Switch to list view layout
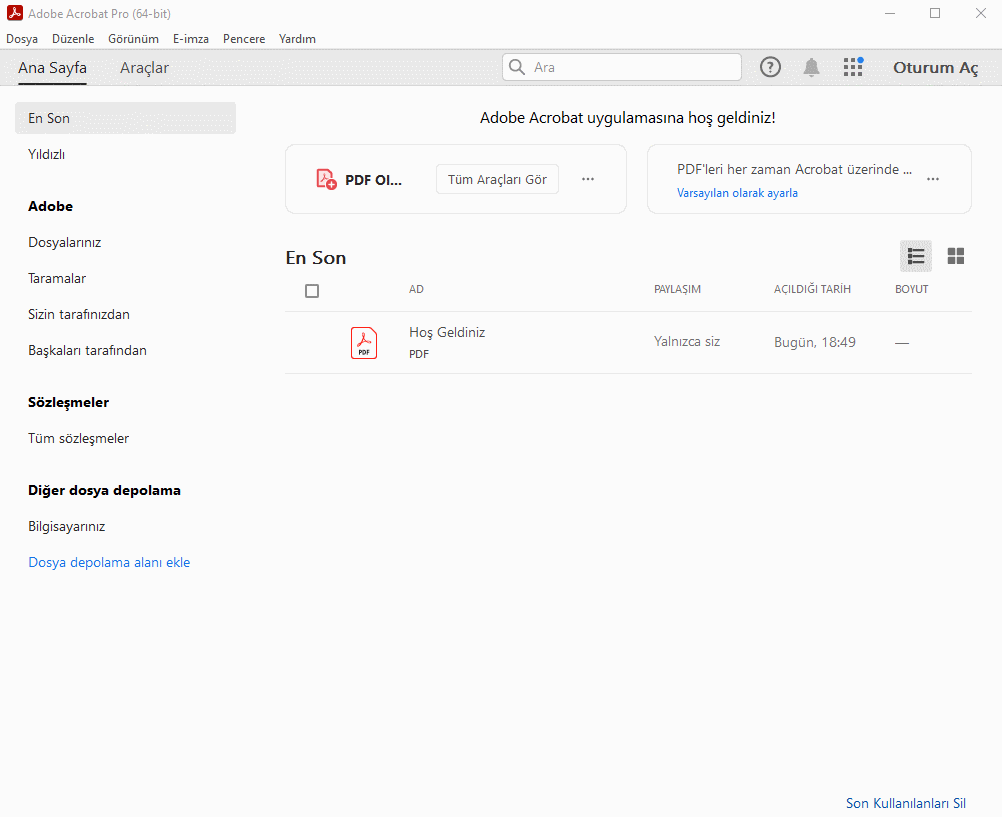 click(x=915, y=256)
